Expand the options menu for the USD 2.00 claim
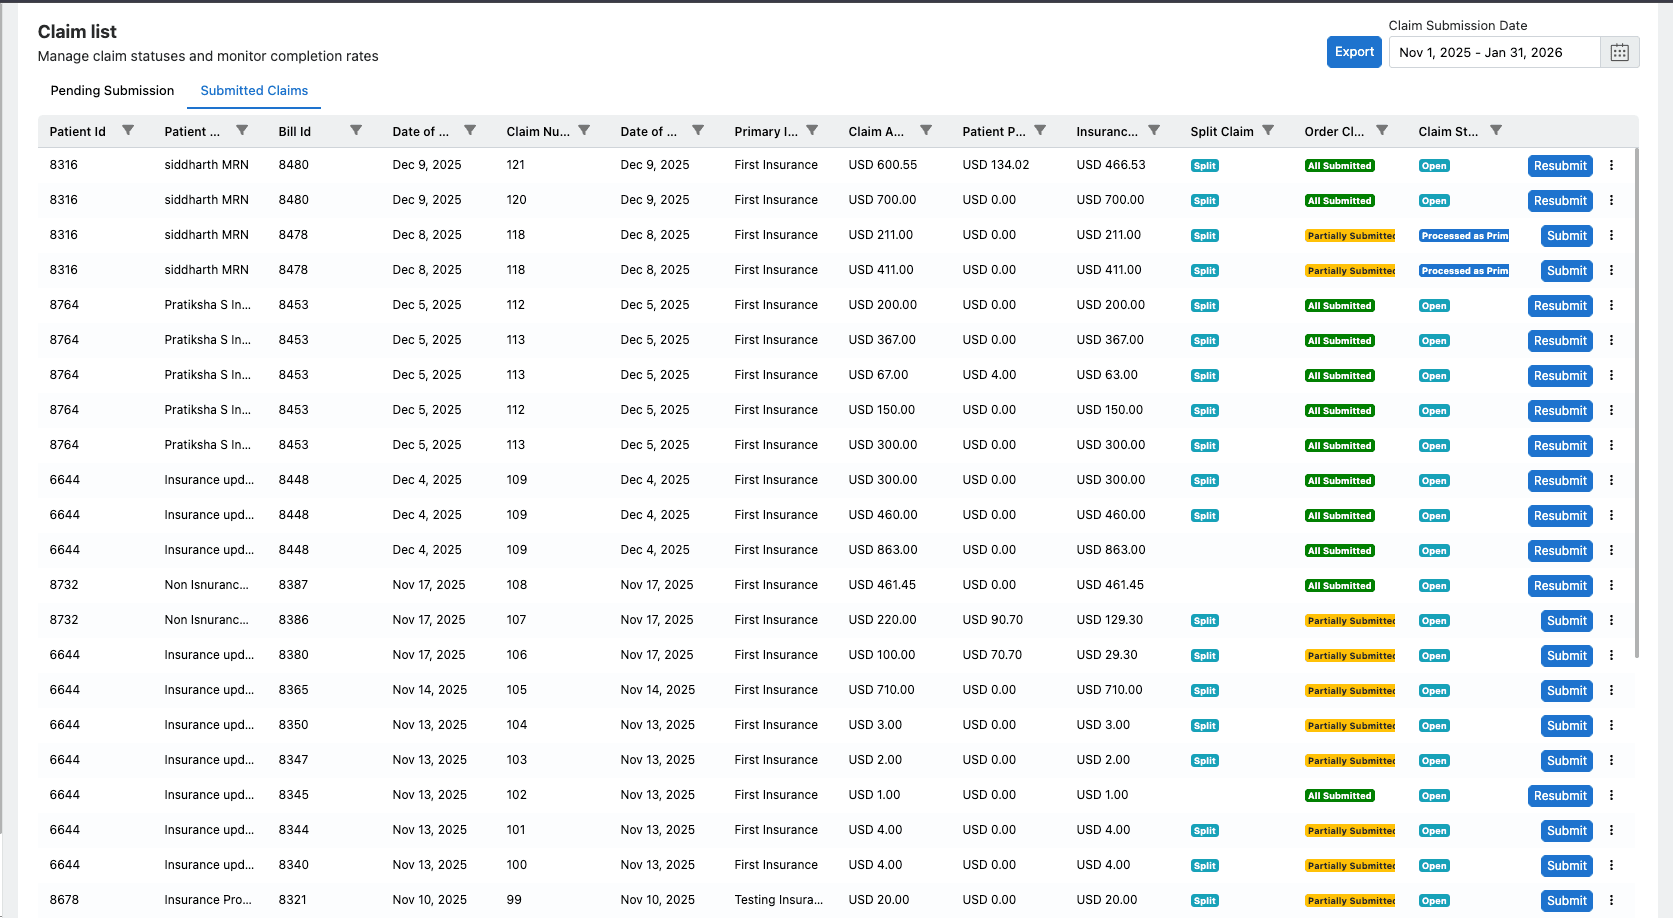The height and width of the screenshot is (918, 1673). [1611, 760]
